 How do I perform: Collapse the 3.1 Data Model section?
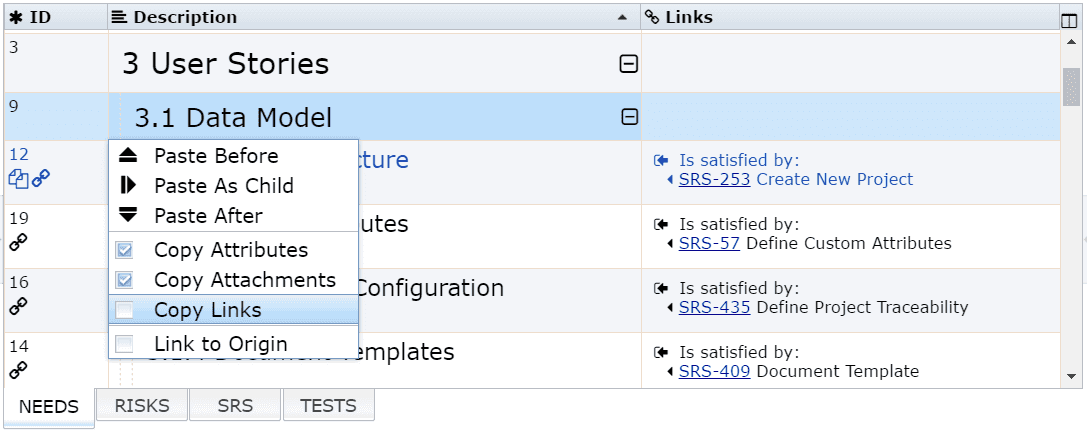[x=629, y=116]
